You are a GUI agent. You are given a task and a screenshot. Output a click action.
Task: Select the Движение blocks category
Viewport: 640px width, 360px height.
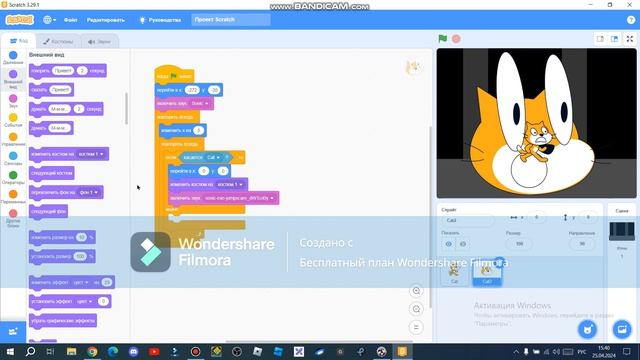(x=13, y=58)
